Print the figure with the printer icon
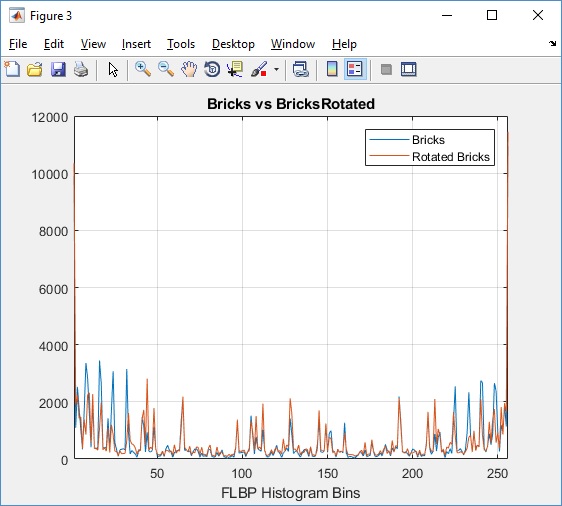Image resolution: width=562 pixels, height=506 pixels. [81, 69]
